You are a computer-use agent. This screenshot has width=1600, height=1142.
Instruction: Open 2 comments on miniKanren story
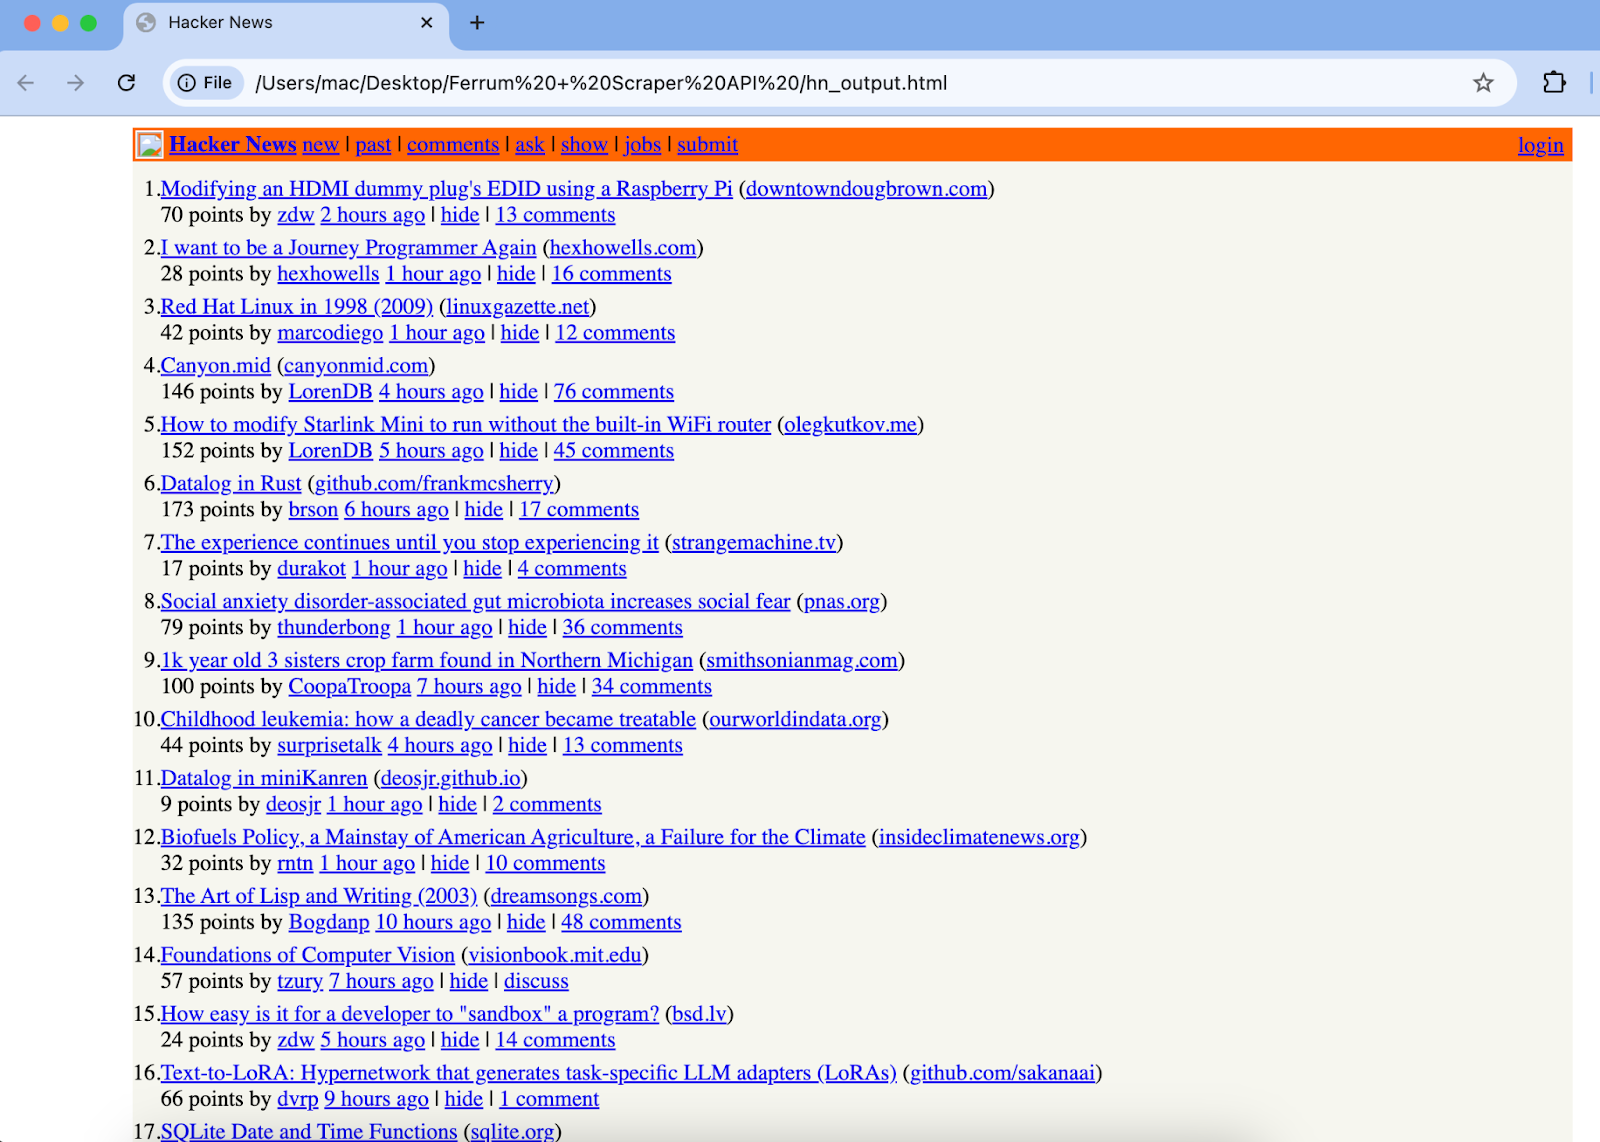click(x=547, y=804)
